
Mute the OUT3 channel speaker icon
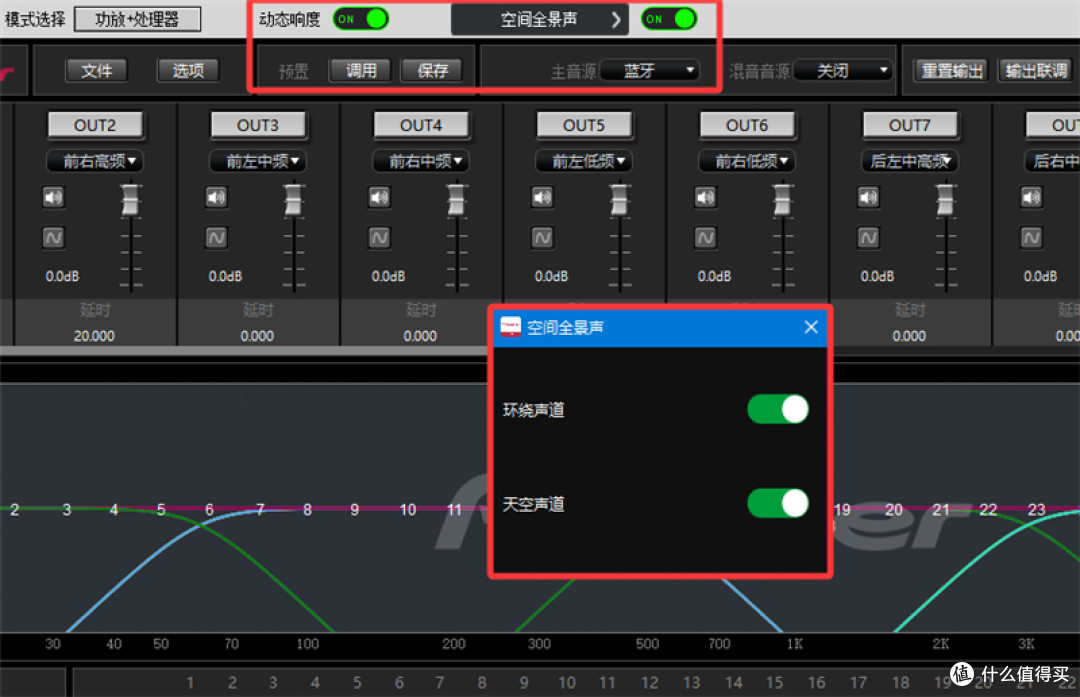pos(216,198)
